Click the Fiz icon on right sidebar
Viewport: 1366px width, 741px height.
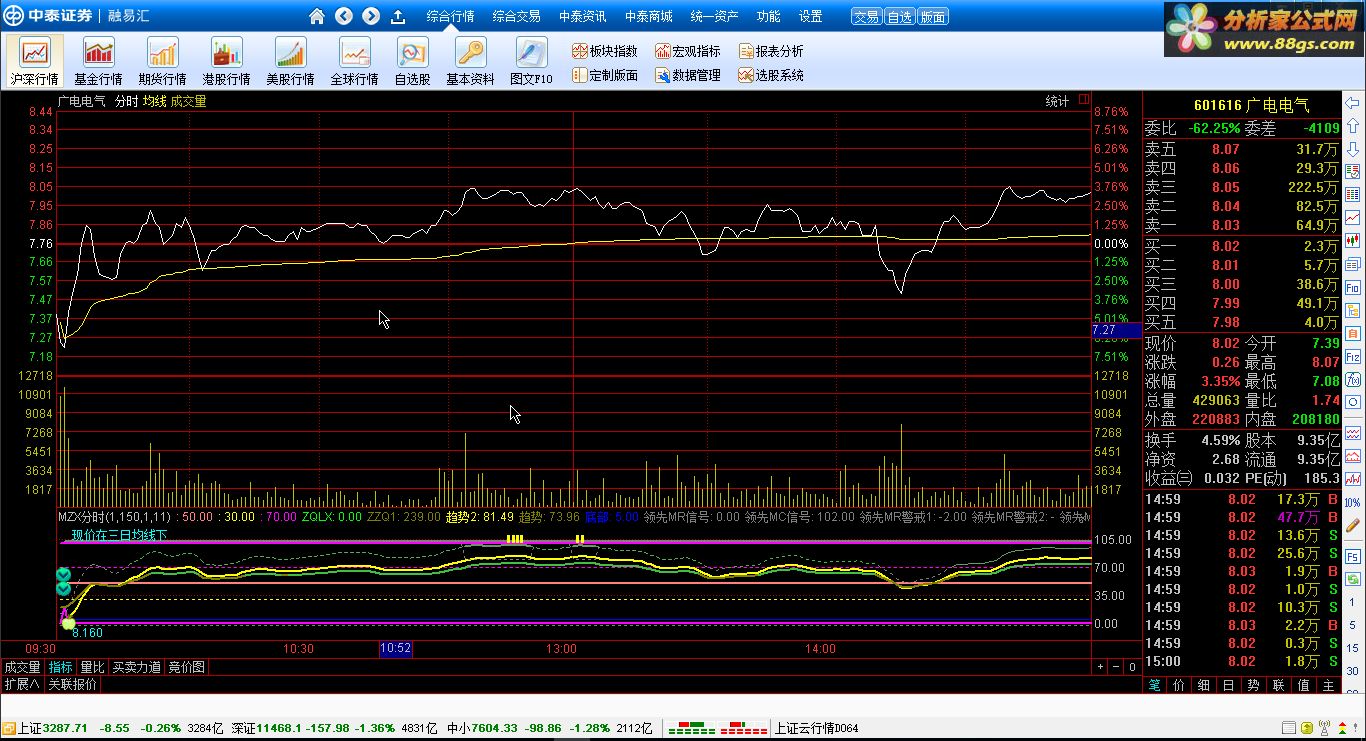[1354, 357]
